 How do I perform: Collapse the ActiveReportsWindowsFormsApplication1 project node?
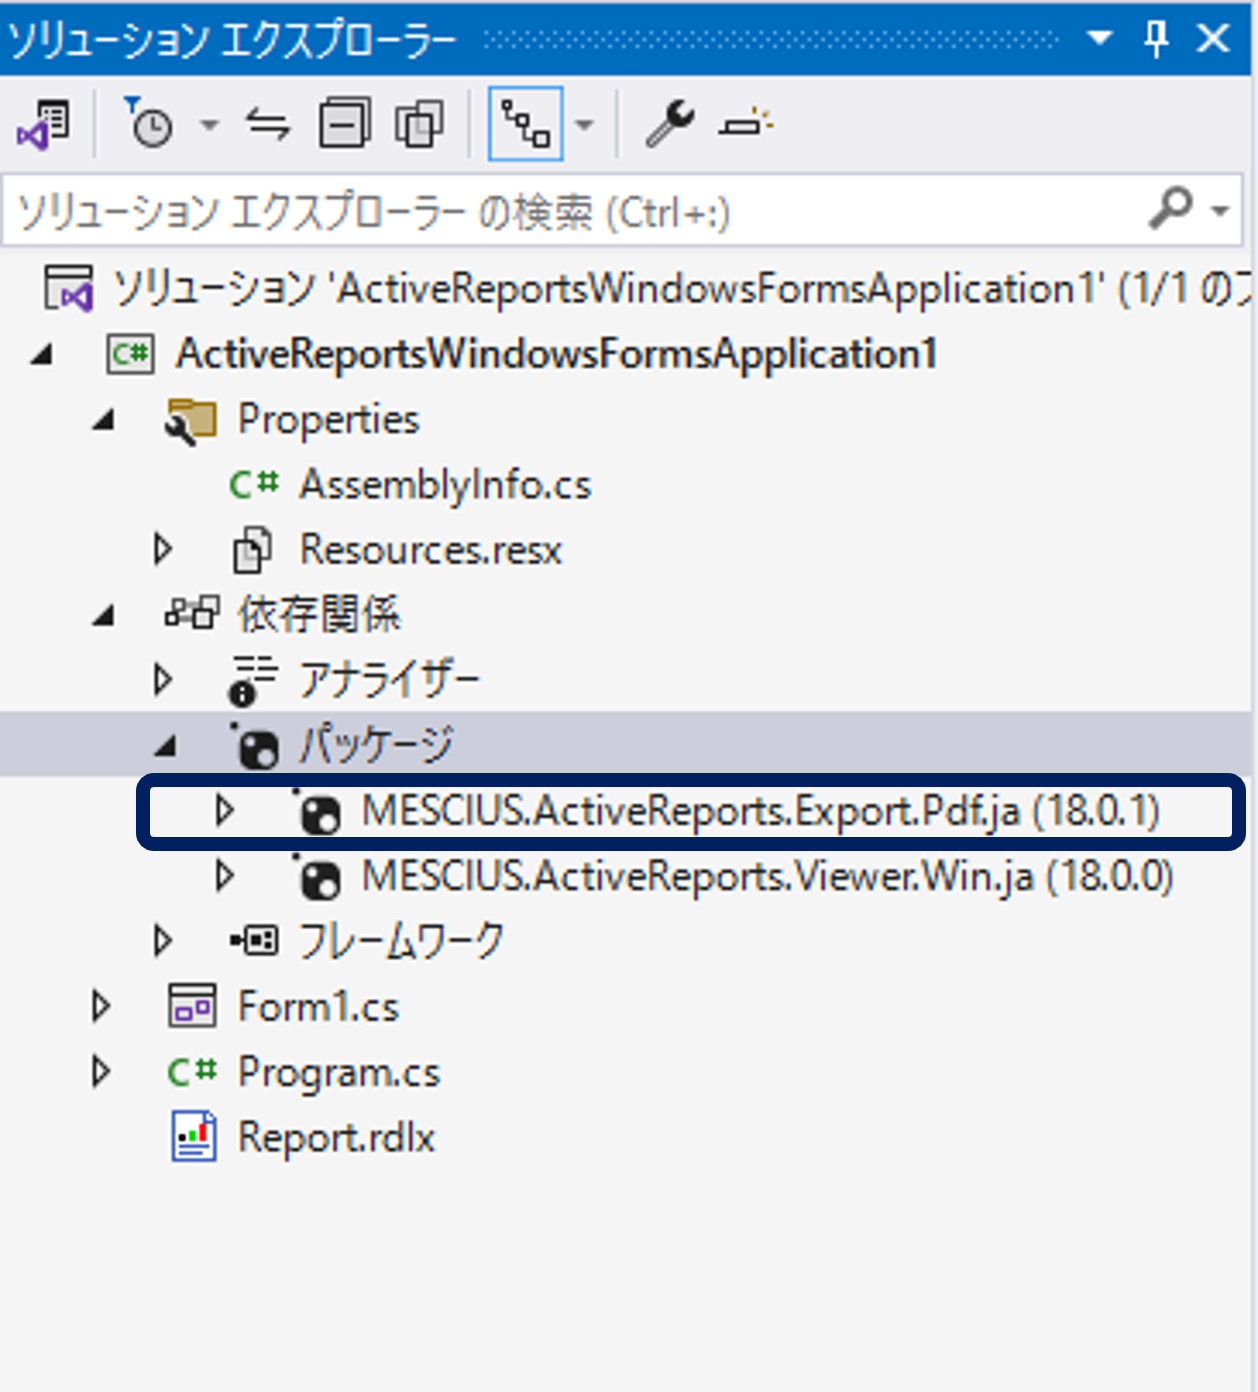[41, 354]
